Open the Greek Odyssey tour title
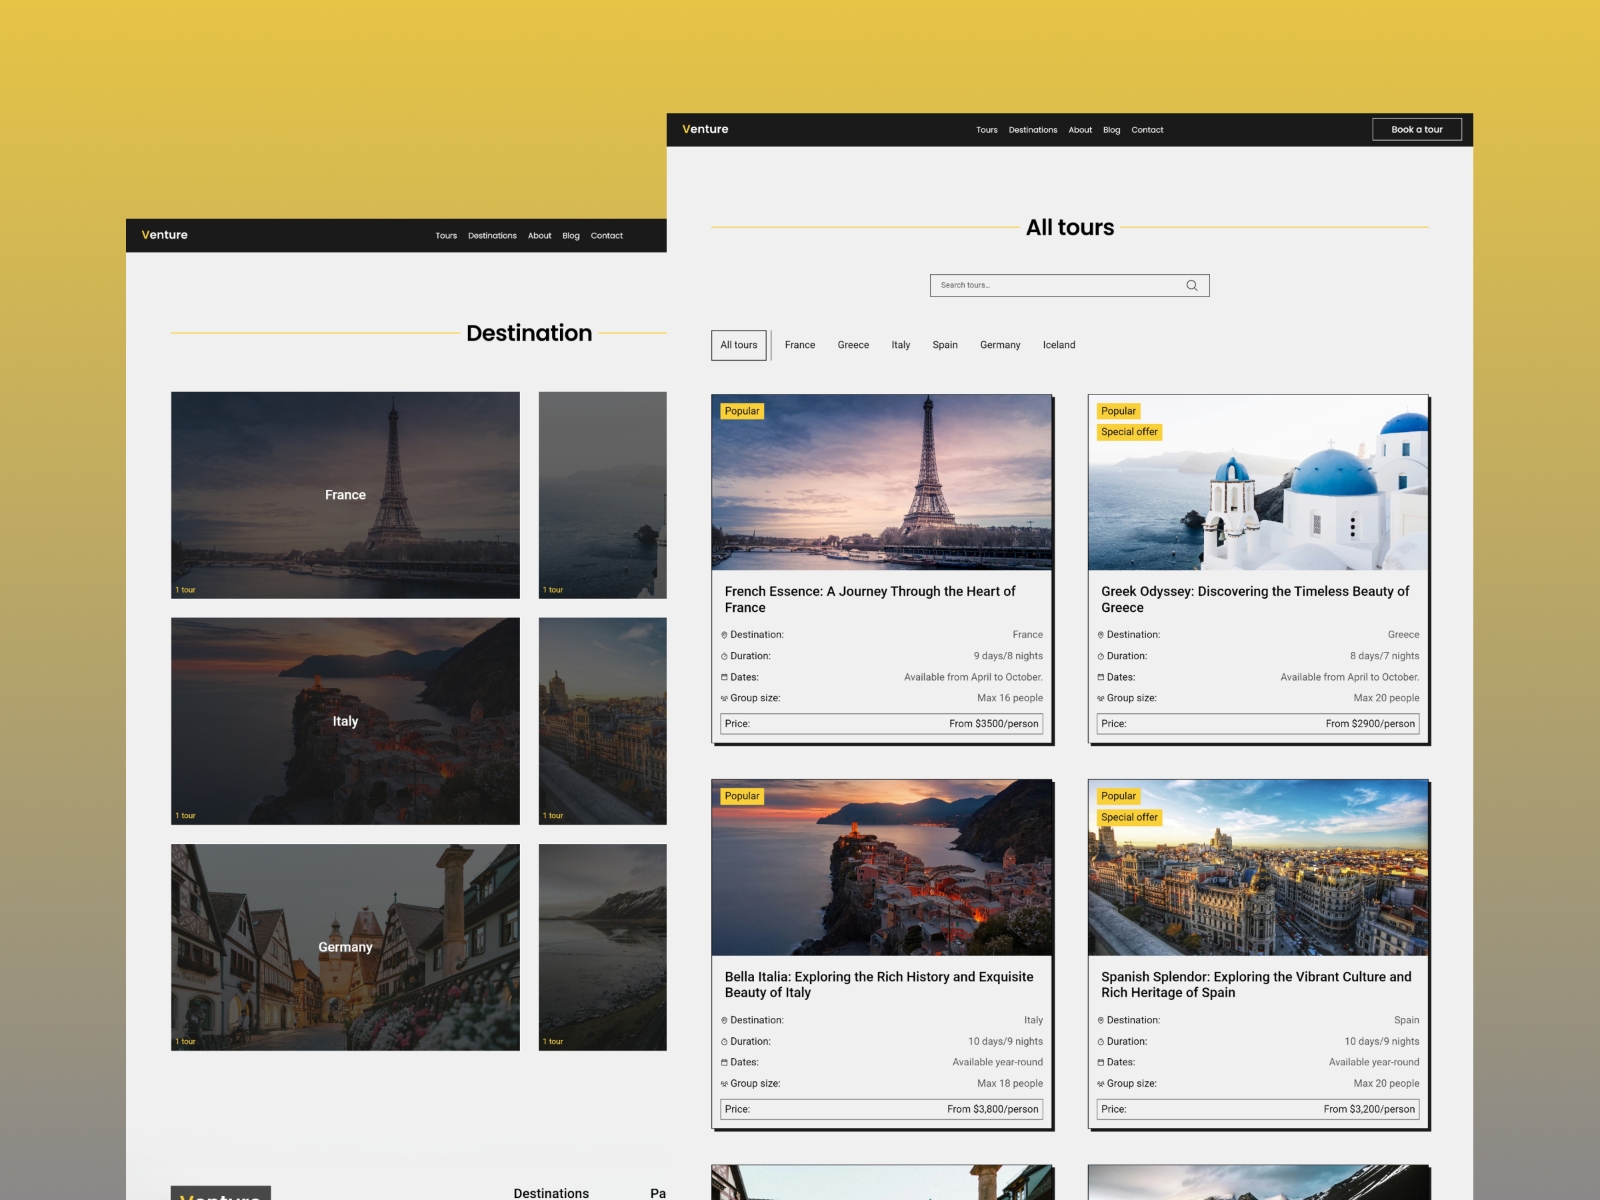 1255,599
